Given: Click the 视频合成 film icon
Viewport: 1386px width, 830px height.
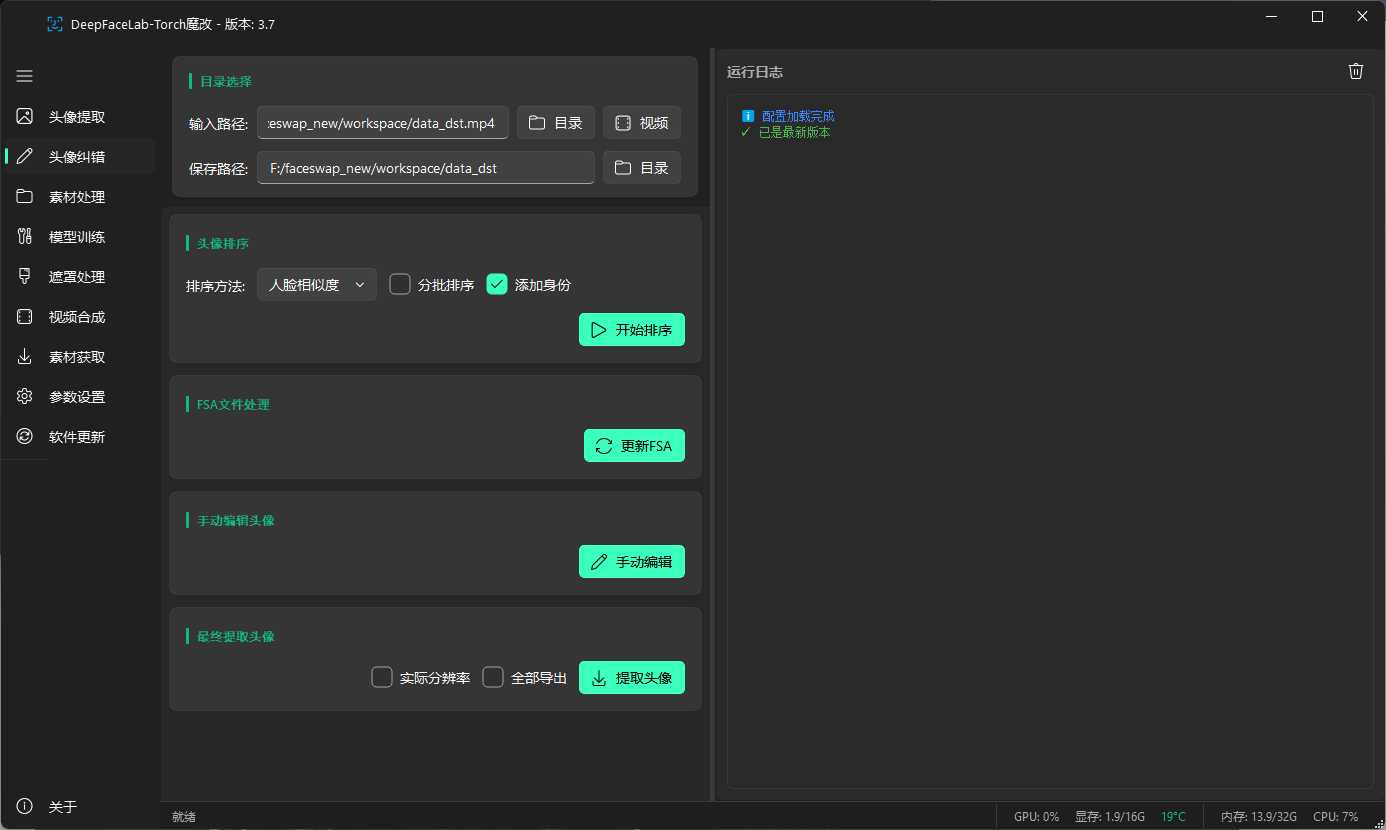Looking at the screenshot, I should coord(25,317).
